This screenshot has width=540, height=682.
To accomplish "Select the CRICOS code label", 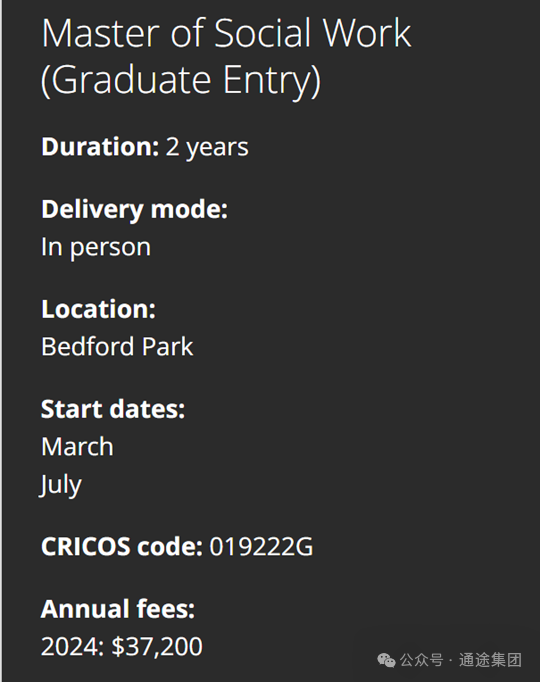I will 122,547.
